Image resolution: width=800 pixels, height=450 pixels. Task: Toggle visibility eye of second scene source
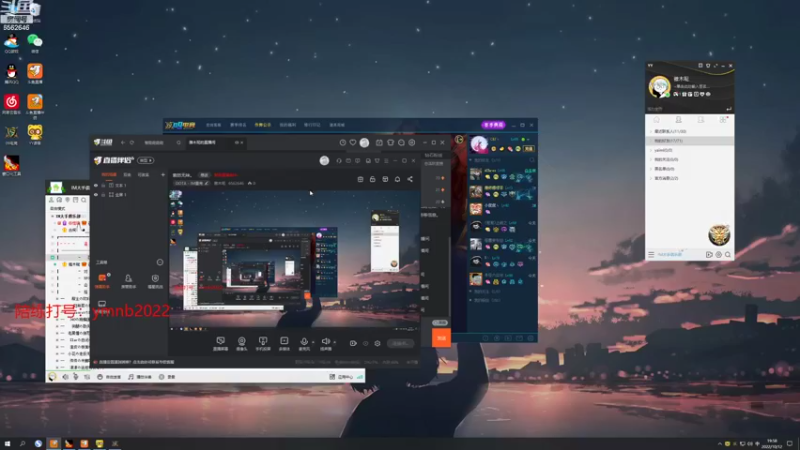coord(96,195)
